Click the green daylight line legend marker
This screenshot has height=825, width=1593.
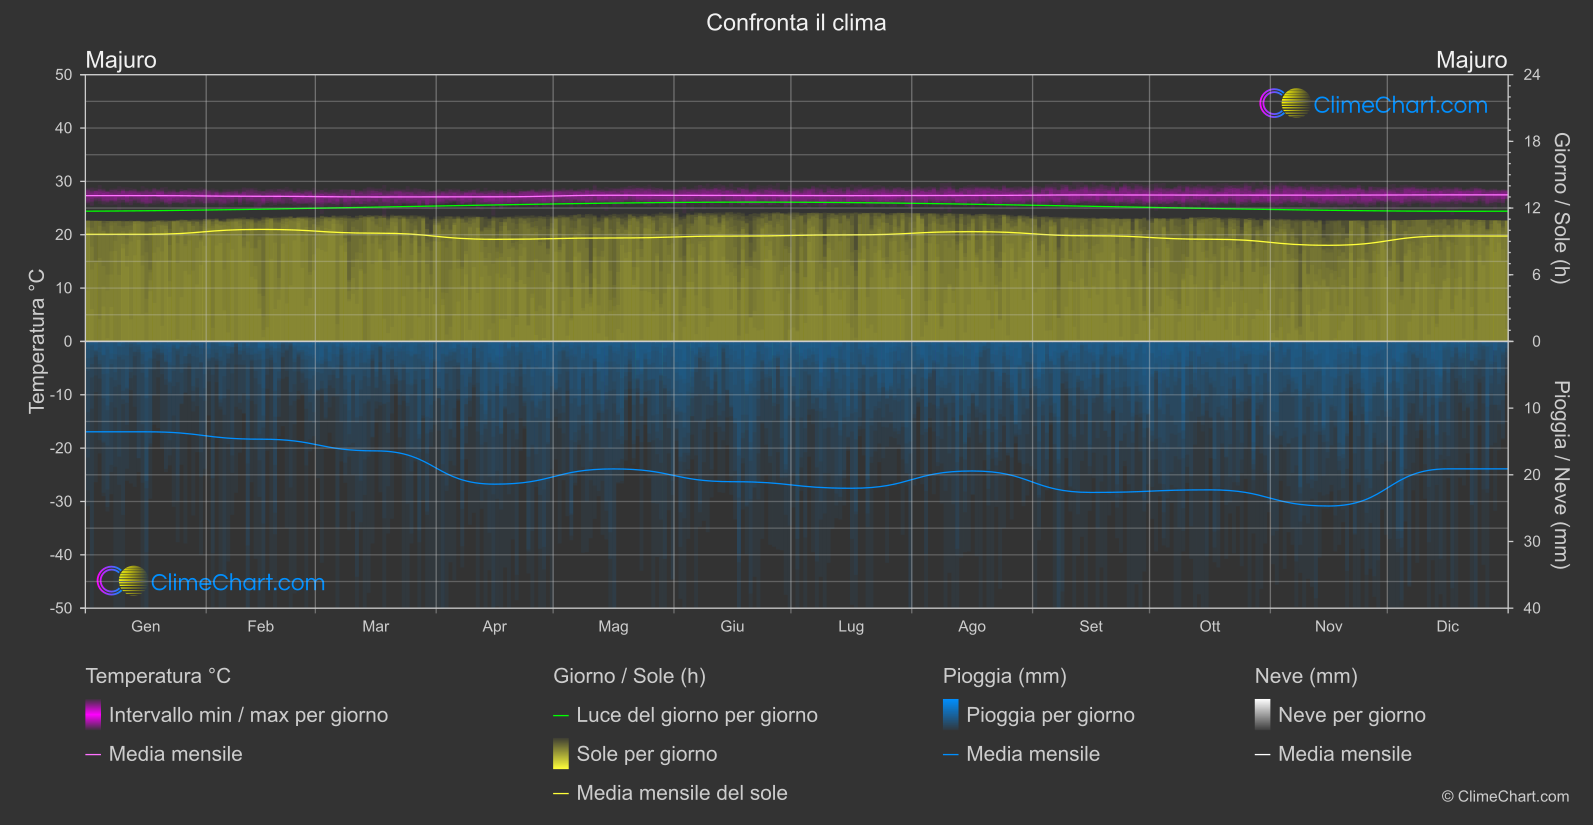coord(561,716)
